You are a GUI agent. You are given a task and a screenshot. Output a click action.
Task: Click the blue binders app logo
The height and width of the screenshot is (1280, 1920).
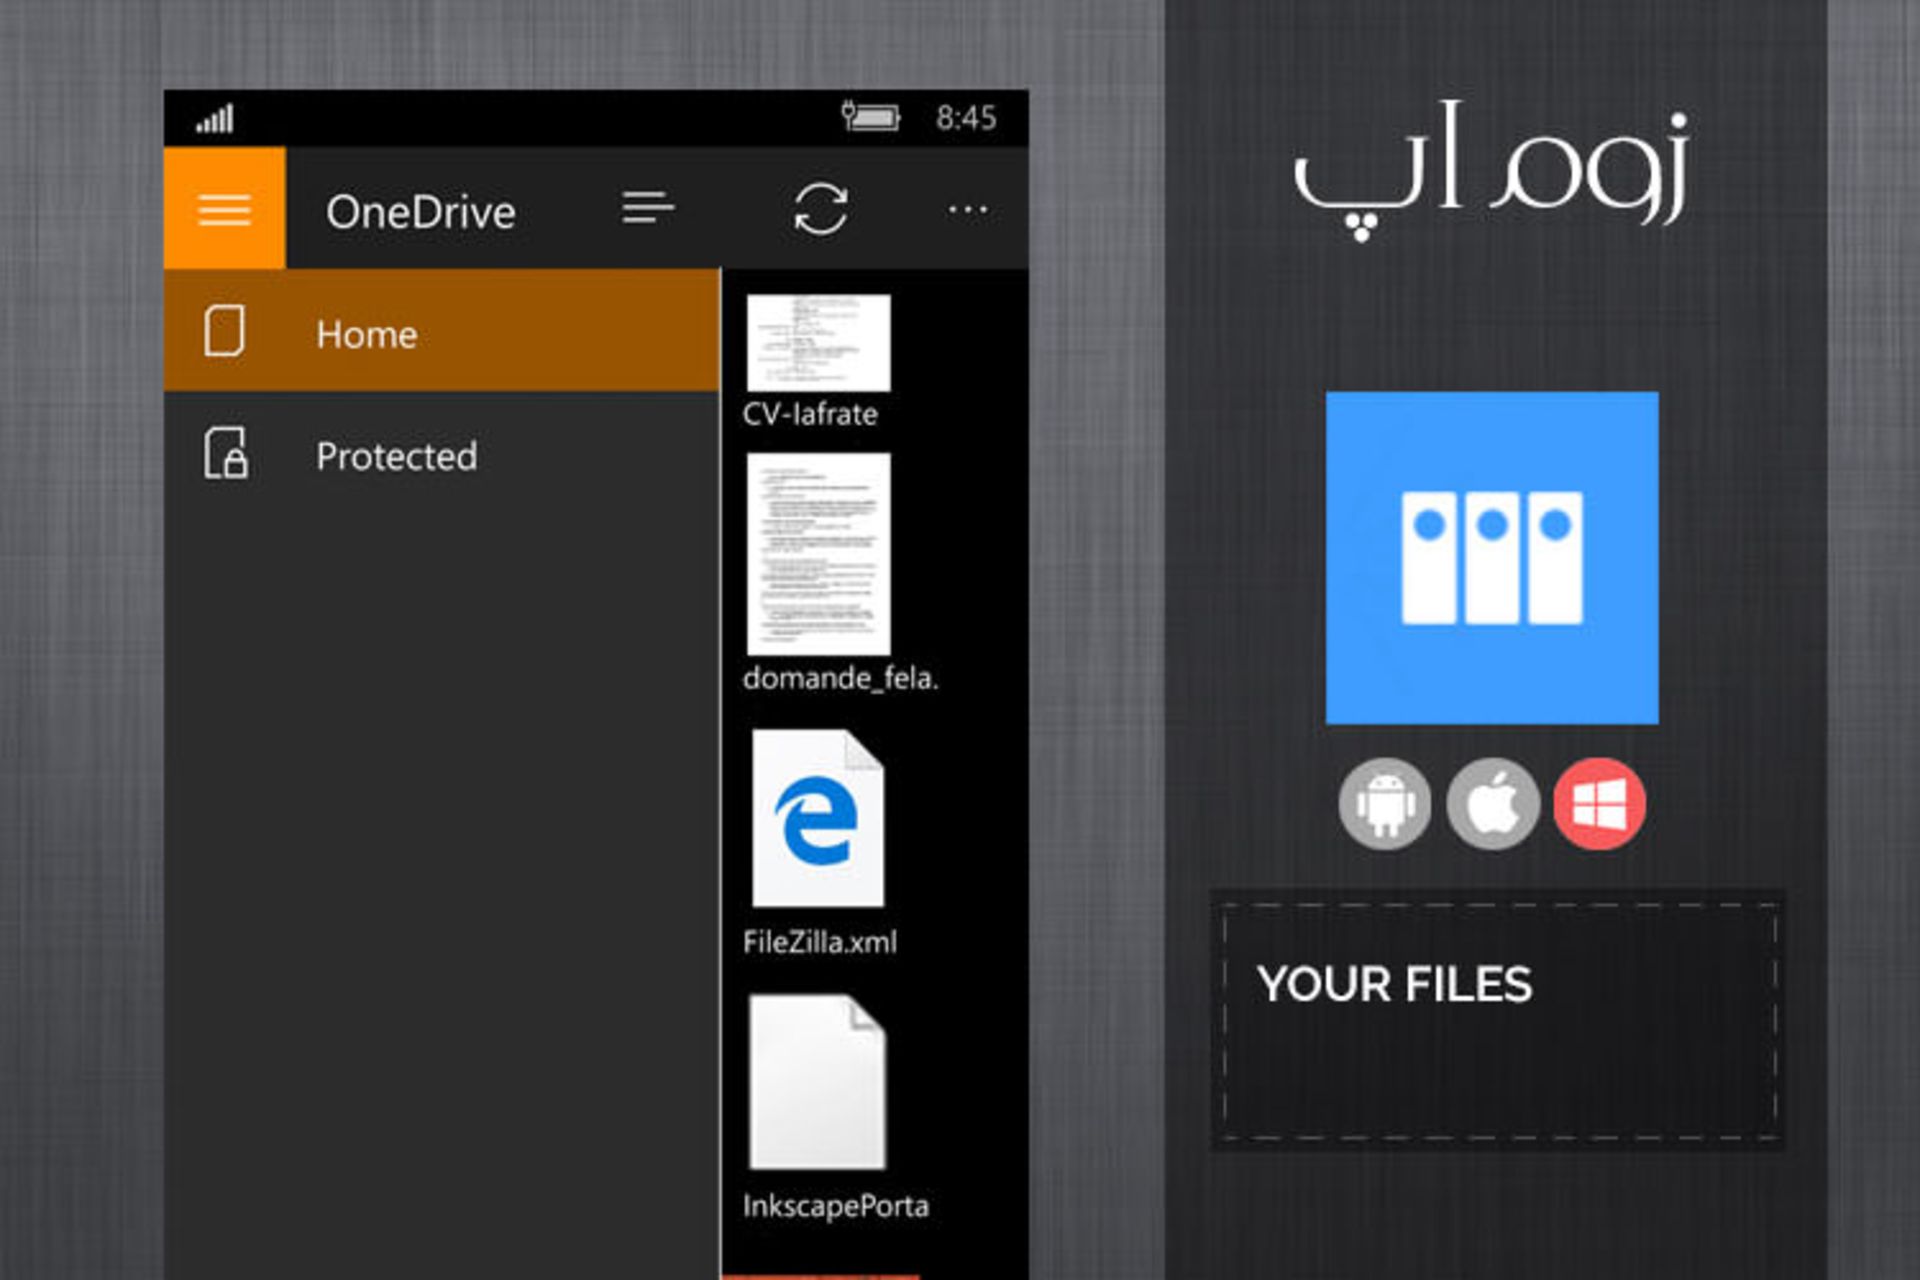[1492, 558]
